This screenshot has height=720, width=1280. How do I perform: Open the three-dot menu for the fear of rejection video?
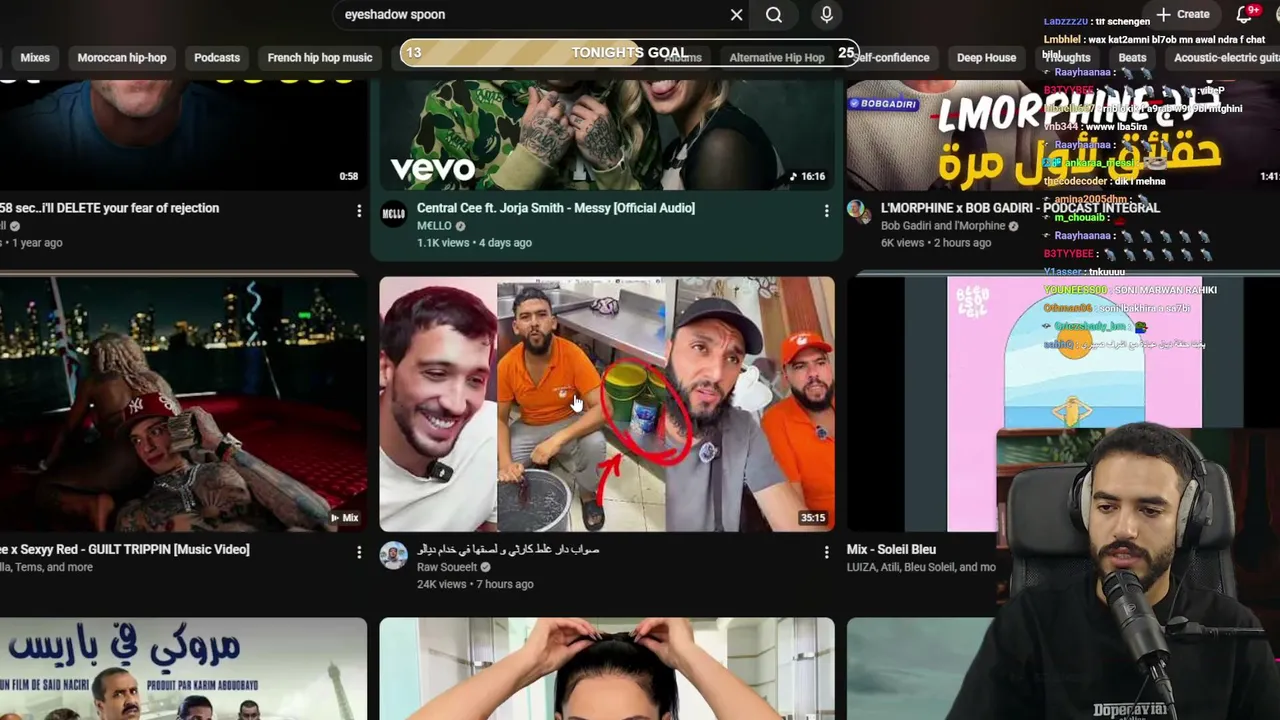pyautogui.click(x=359, y=211)
